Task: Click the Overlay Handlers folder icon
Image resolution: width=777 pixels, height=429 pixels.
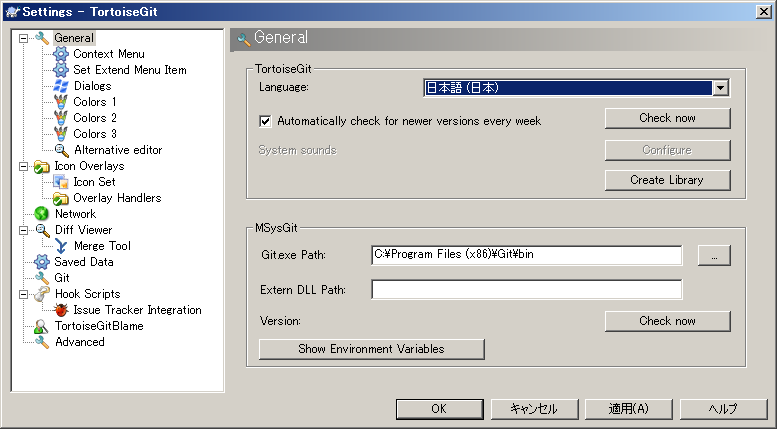Action: coord(61,198)
